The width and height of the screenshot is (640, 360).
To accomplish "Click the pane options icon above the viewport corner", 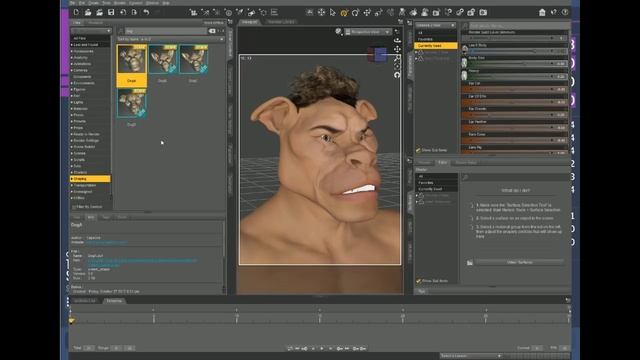I will [400, 22].
